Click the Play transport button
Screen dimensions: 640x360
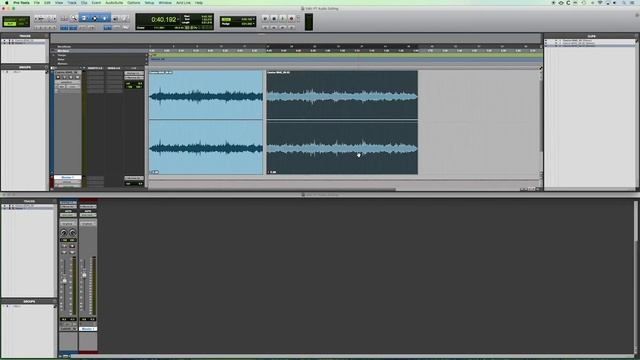click(282, 18)
